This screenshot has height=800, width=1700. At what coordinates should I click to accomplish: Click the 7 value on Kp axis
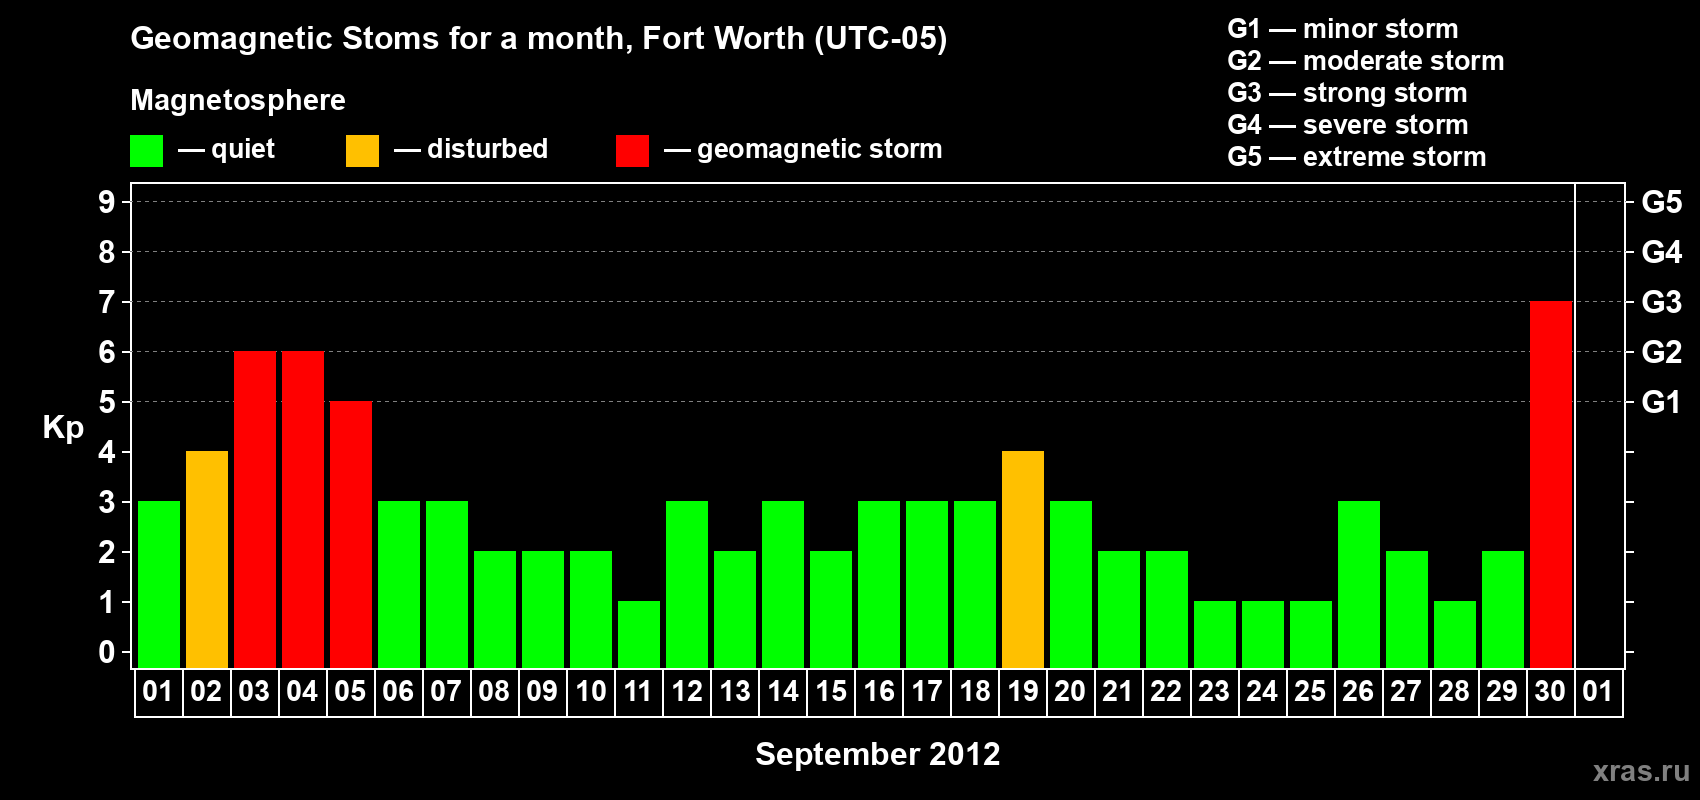107,302
